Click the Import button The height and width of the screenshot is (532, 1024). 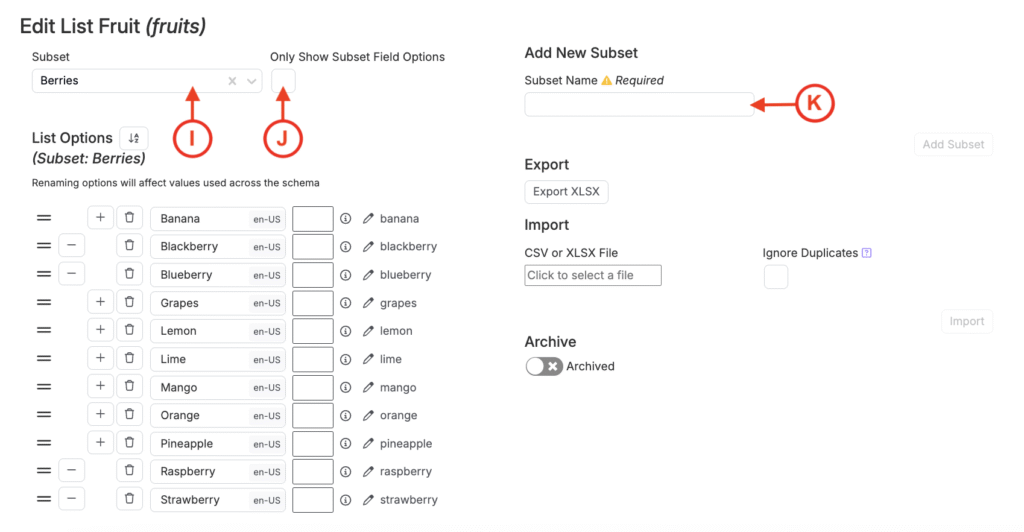(966, 321)
